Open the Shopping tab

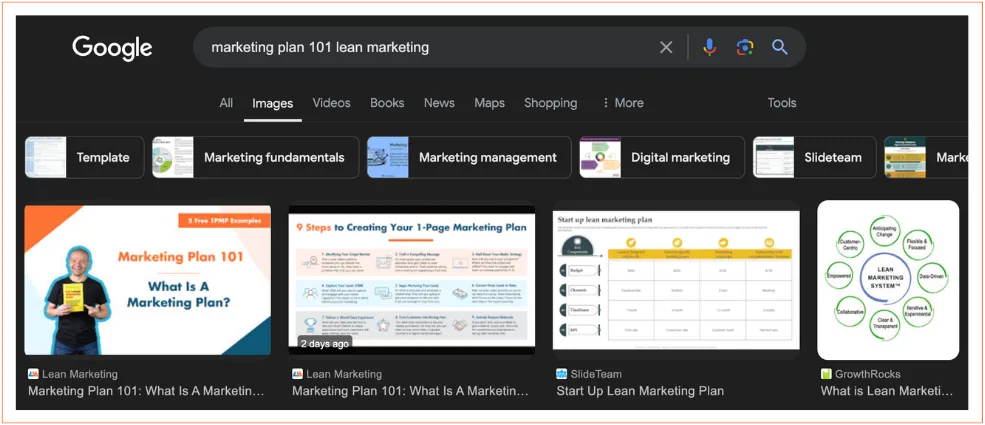(550, 103)
